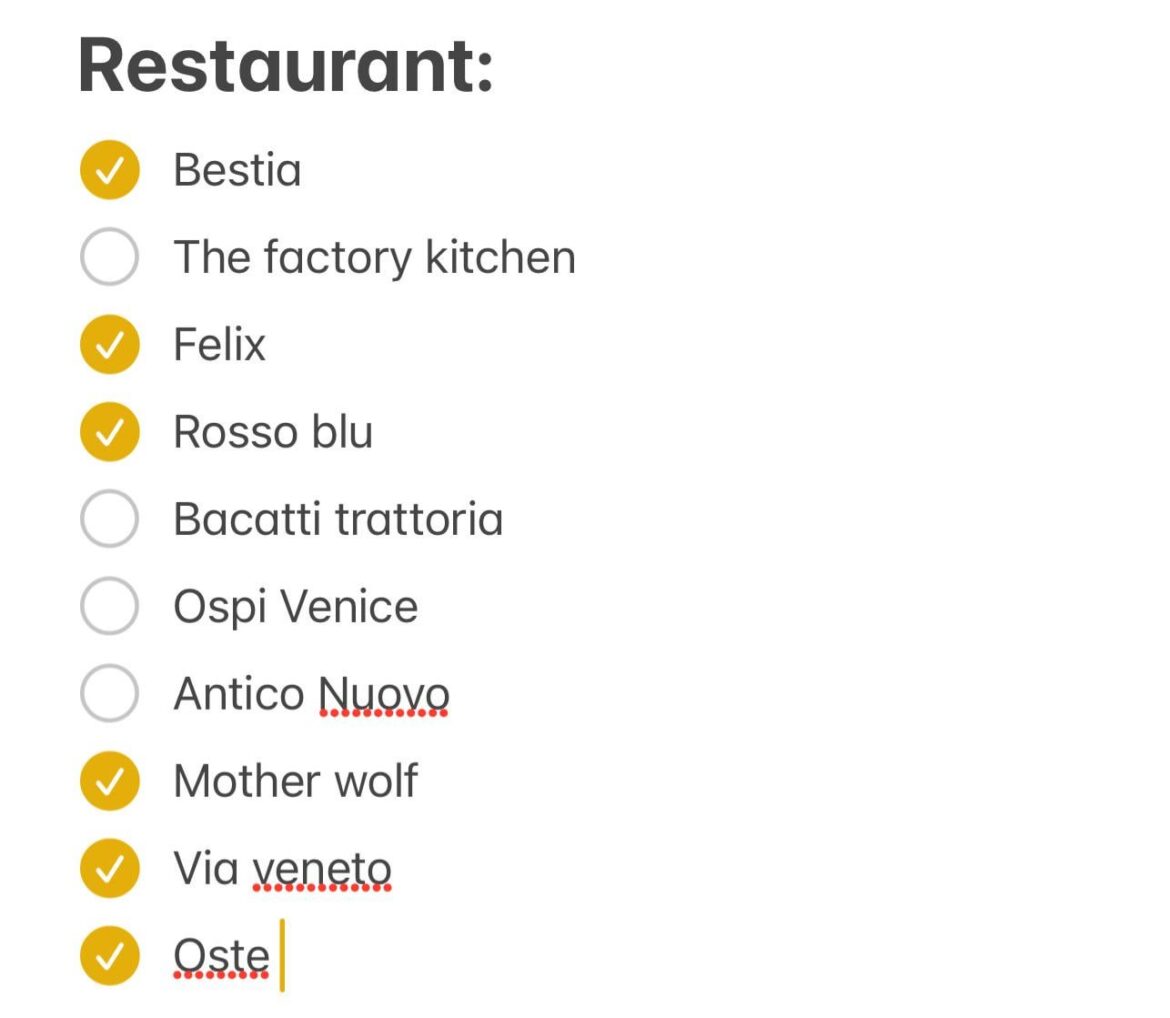Check the Antico Nuovo circle
The image size is (1170, 1018).
108,693
